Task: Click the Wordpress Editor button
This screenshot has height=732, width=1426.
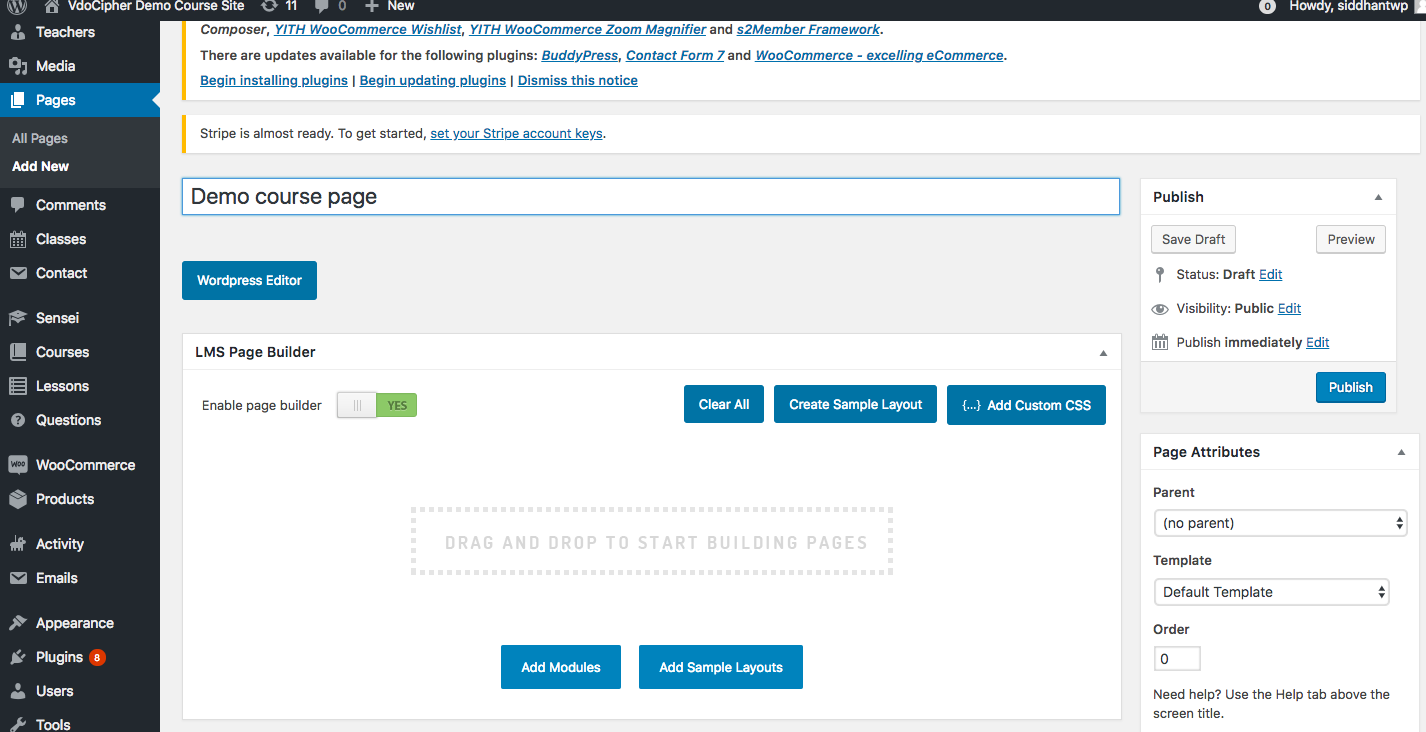Action: click(x=249, y=281)
